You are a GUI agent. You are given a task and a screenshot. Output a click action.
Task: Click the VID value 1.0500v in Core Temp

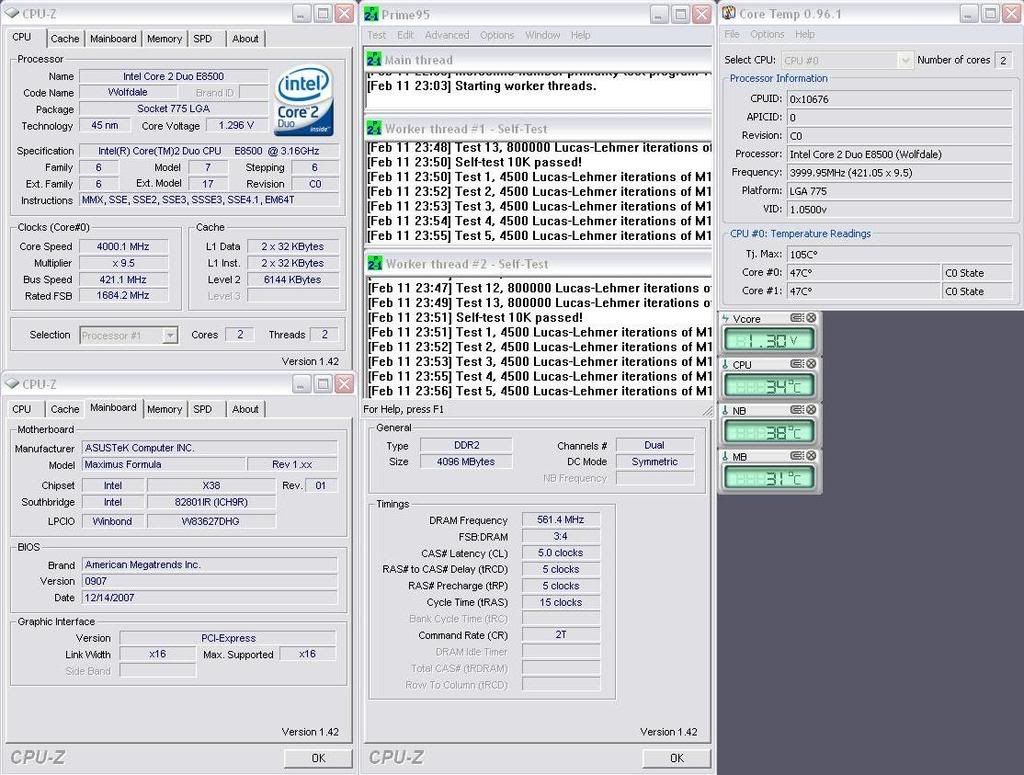(x=899, y=210)
